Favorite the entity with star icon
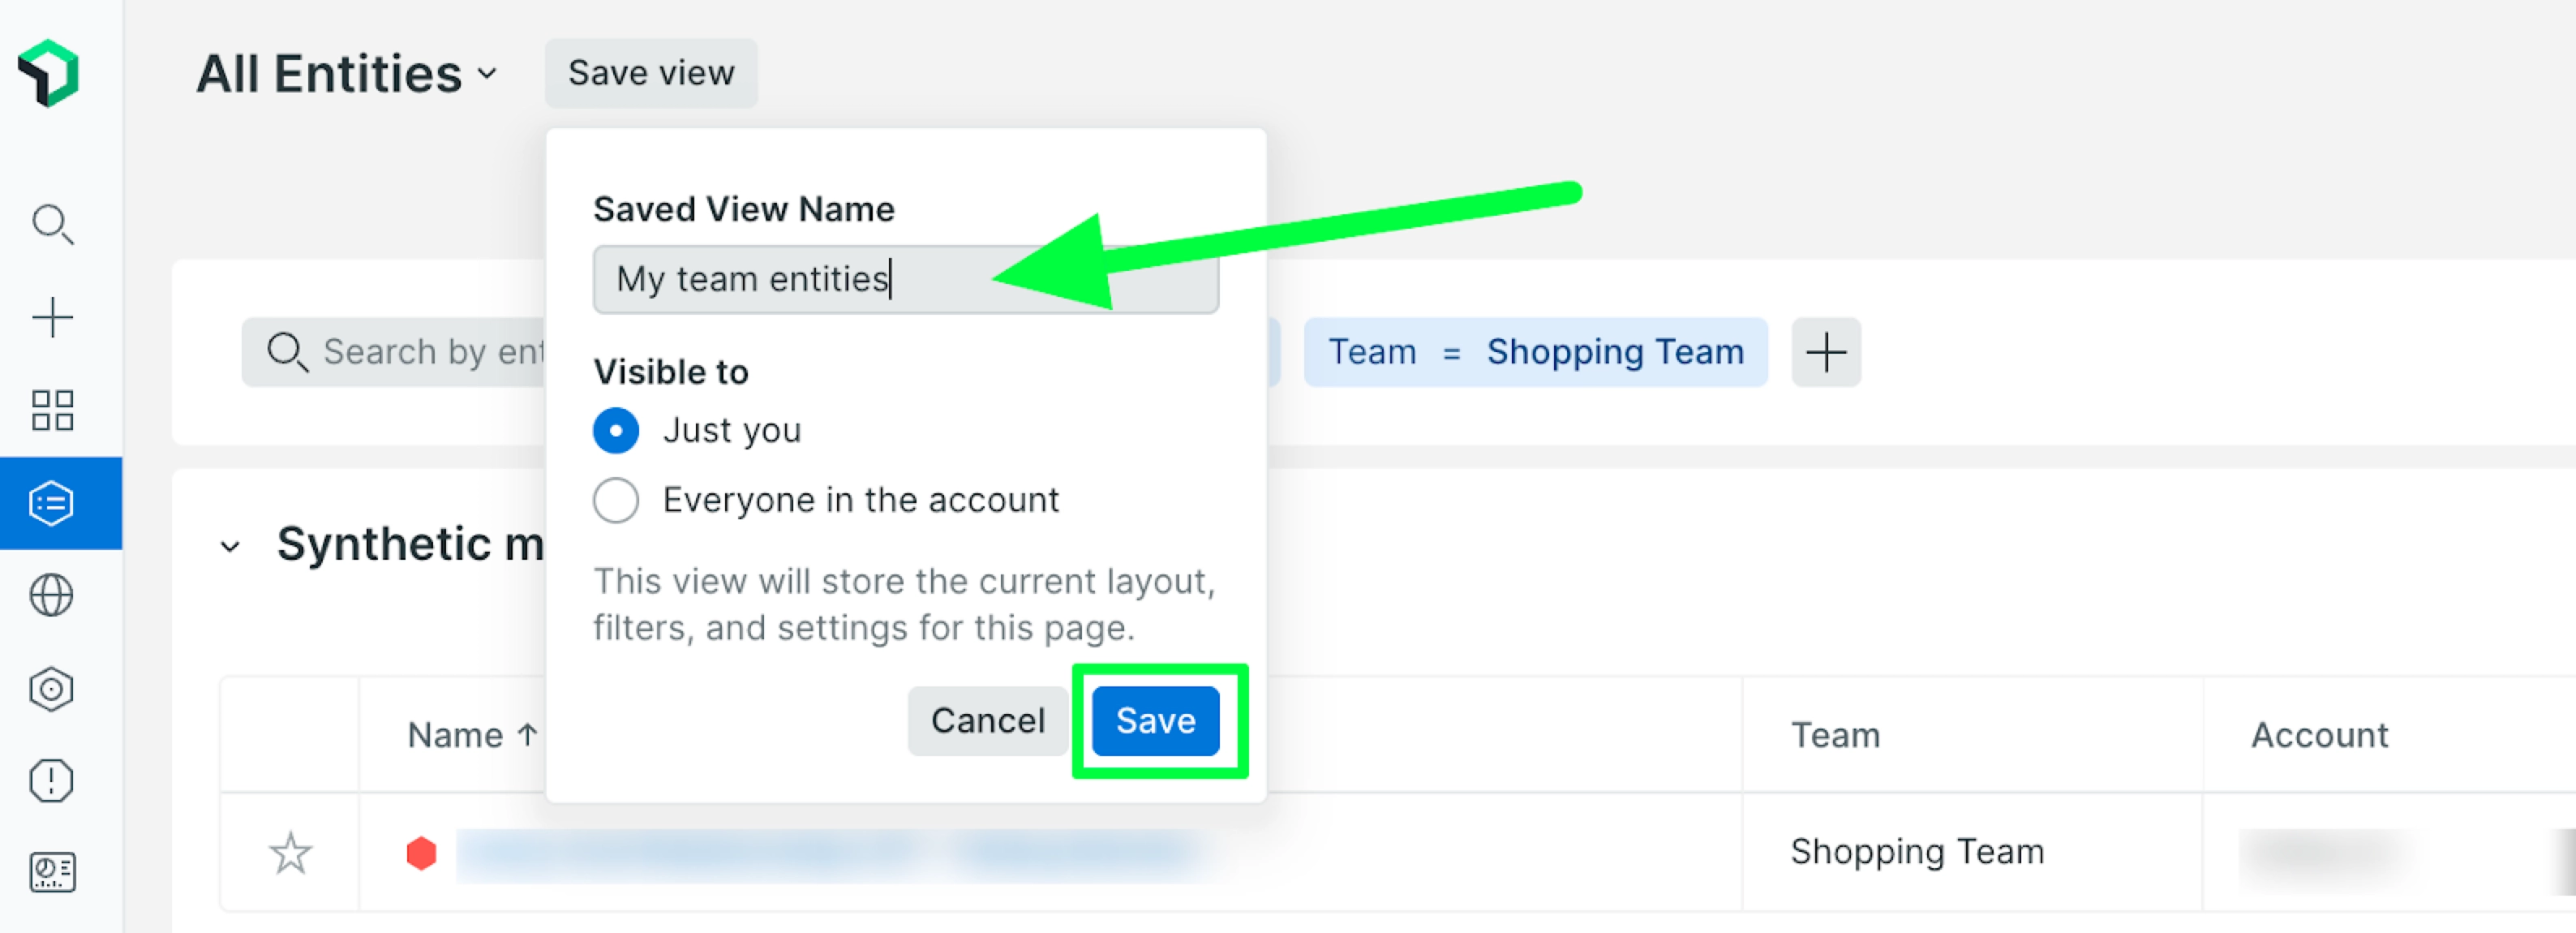 291,853
